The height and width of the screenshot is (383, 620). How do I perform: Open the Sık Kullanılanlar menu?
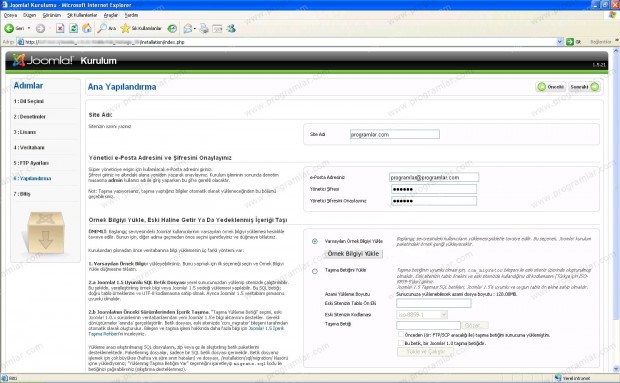82,15
